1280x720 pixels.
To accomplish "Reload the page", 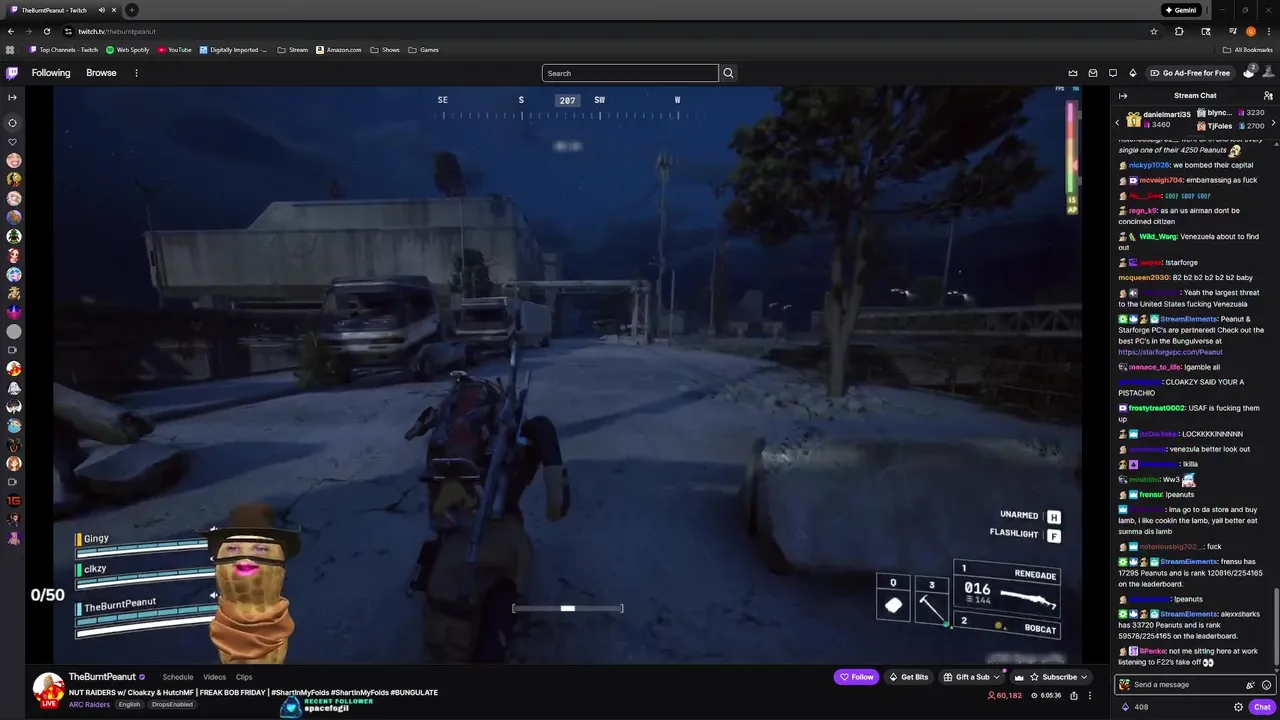I will [x=46, y=31].
